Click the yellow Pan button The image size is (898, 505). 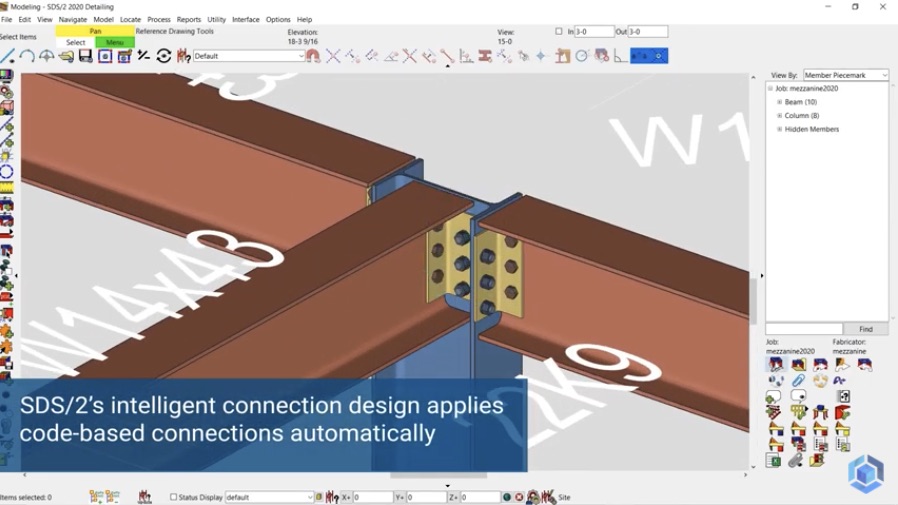pos(95,31)
